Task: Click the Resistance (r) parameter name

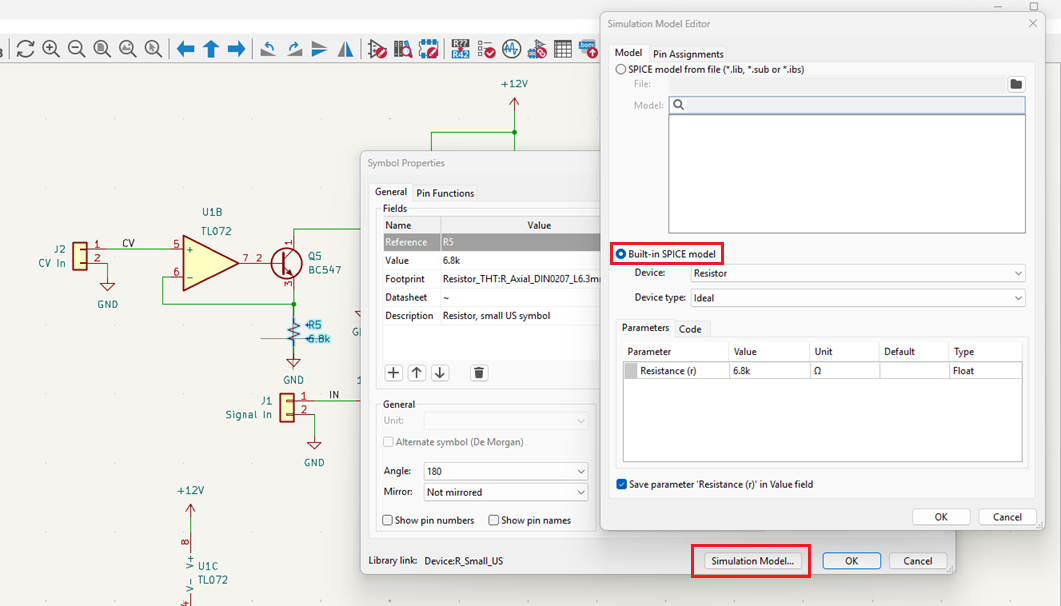Action: [x=668, y=371]
